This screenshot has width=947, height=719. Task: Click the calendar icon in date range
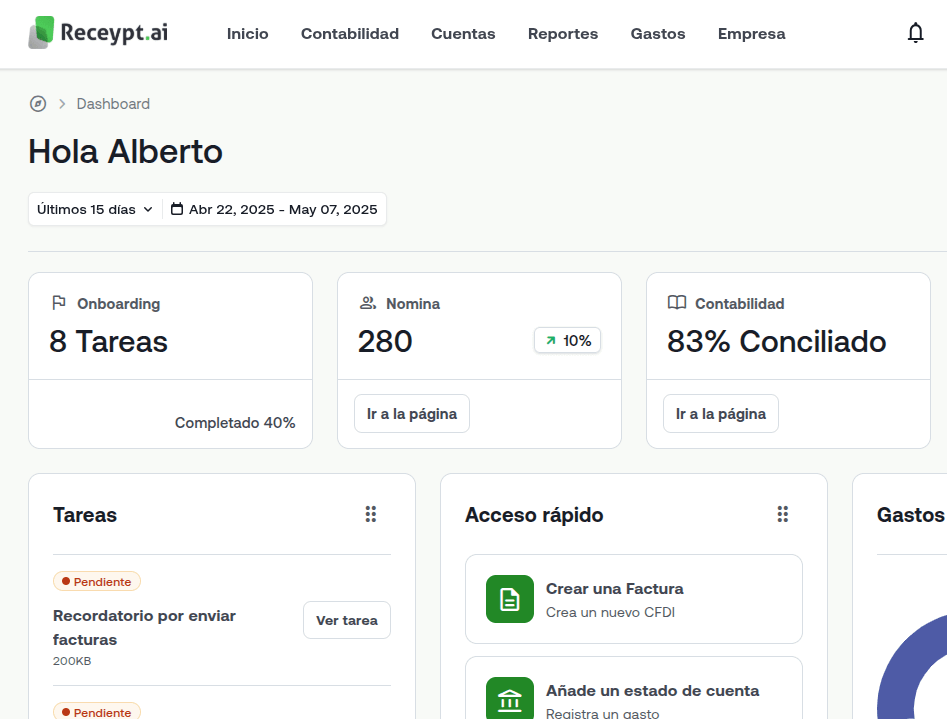[176, 209]
